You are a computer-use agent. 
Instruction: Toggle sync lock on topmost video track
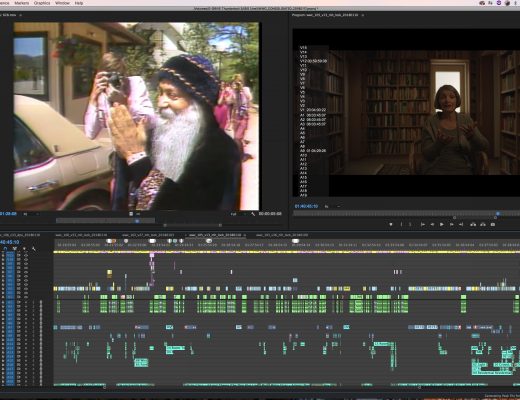point(19,255)
